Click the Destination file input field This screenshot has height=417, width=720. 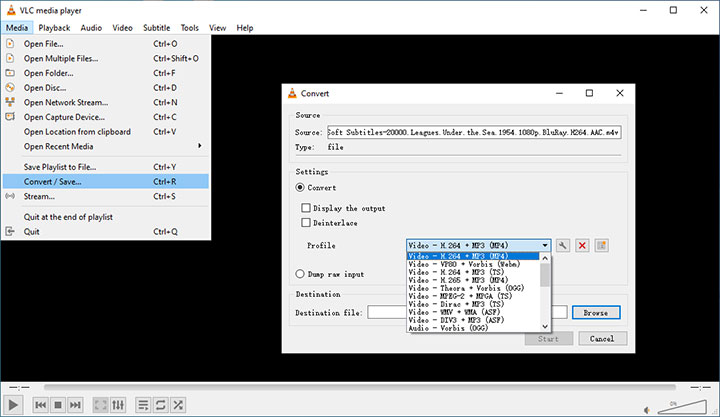(x=467, y=312)
